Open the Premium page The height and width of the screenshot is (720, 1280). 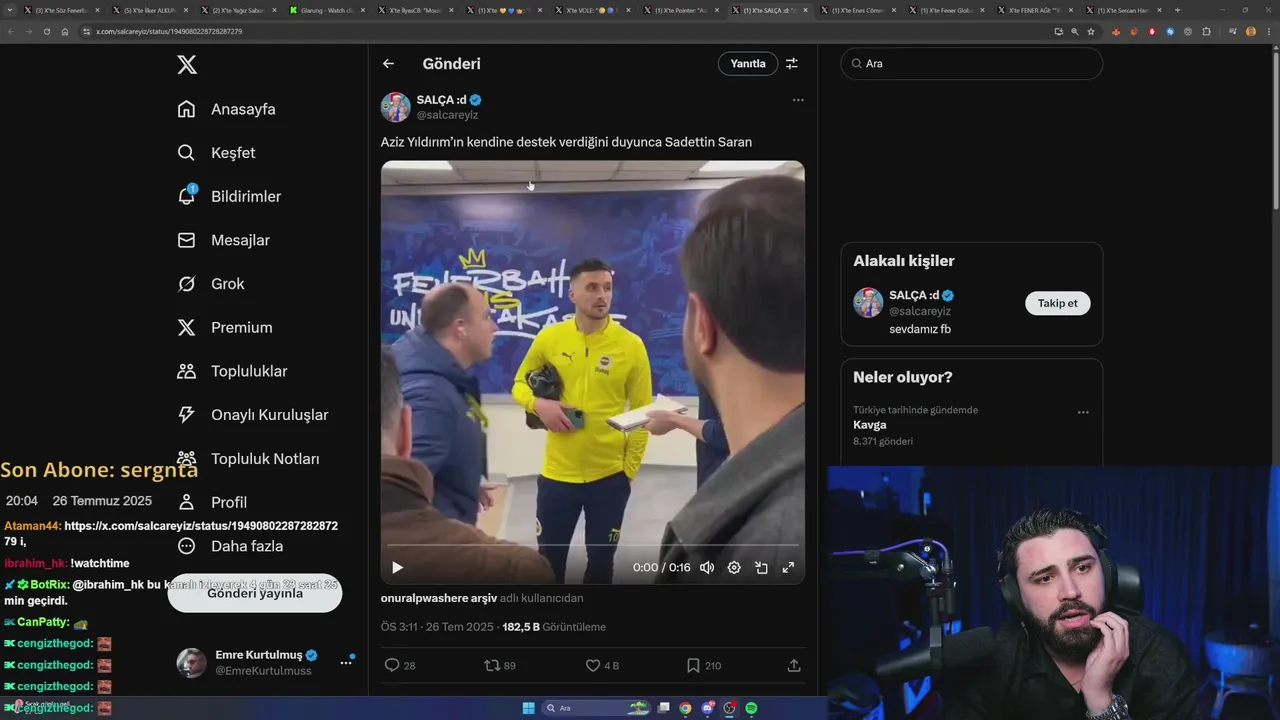tap(225, 327)
